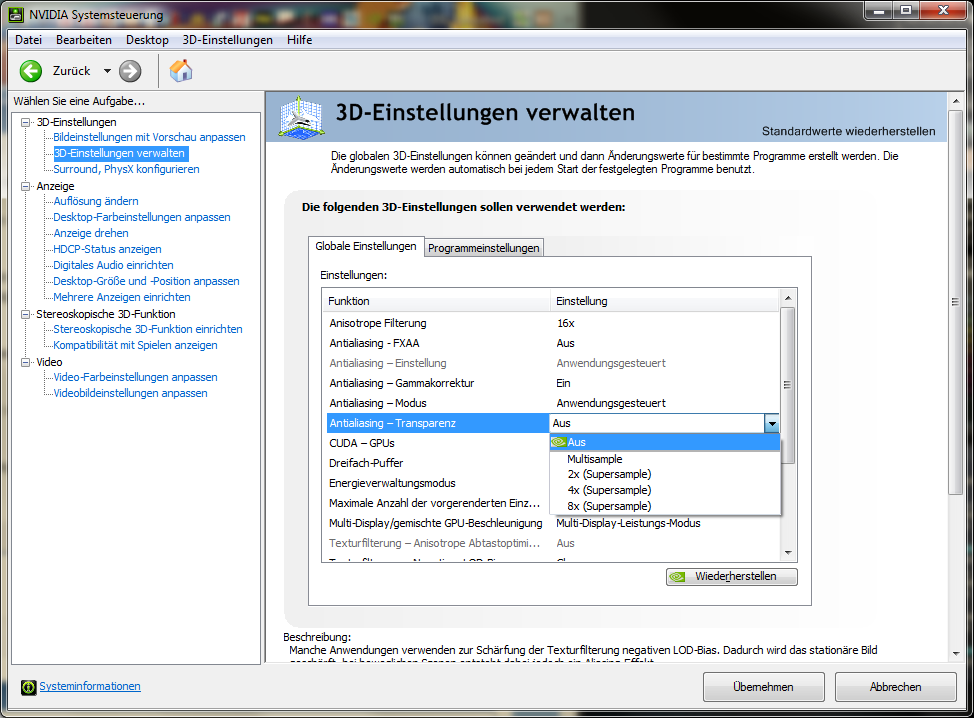This screenshot has height=718, width=974.
Task: Click the main page scroll-up arrow
Action: (x=956, y=101)
